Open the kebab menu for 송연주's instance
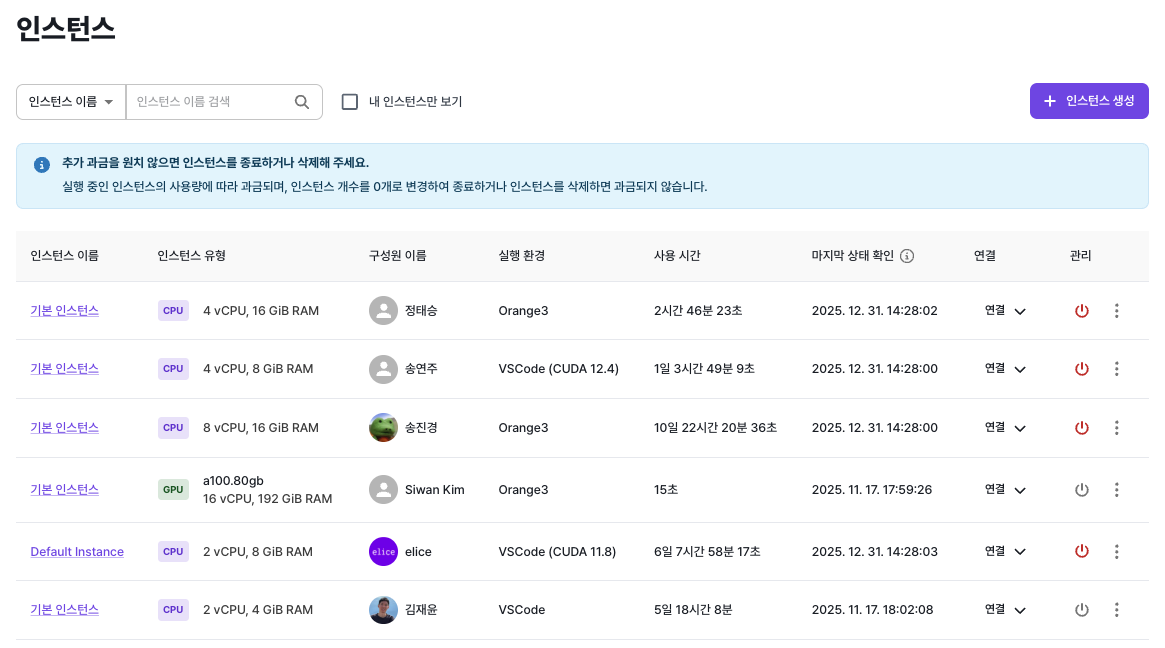 click(x=1116, y=368)
